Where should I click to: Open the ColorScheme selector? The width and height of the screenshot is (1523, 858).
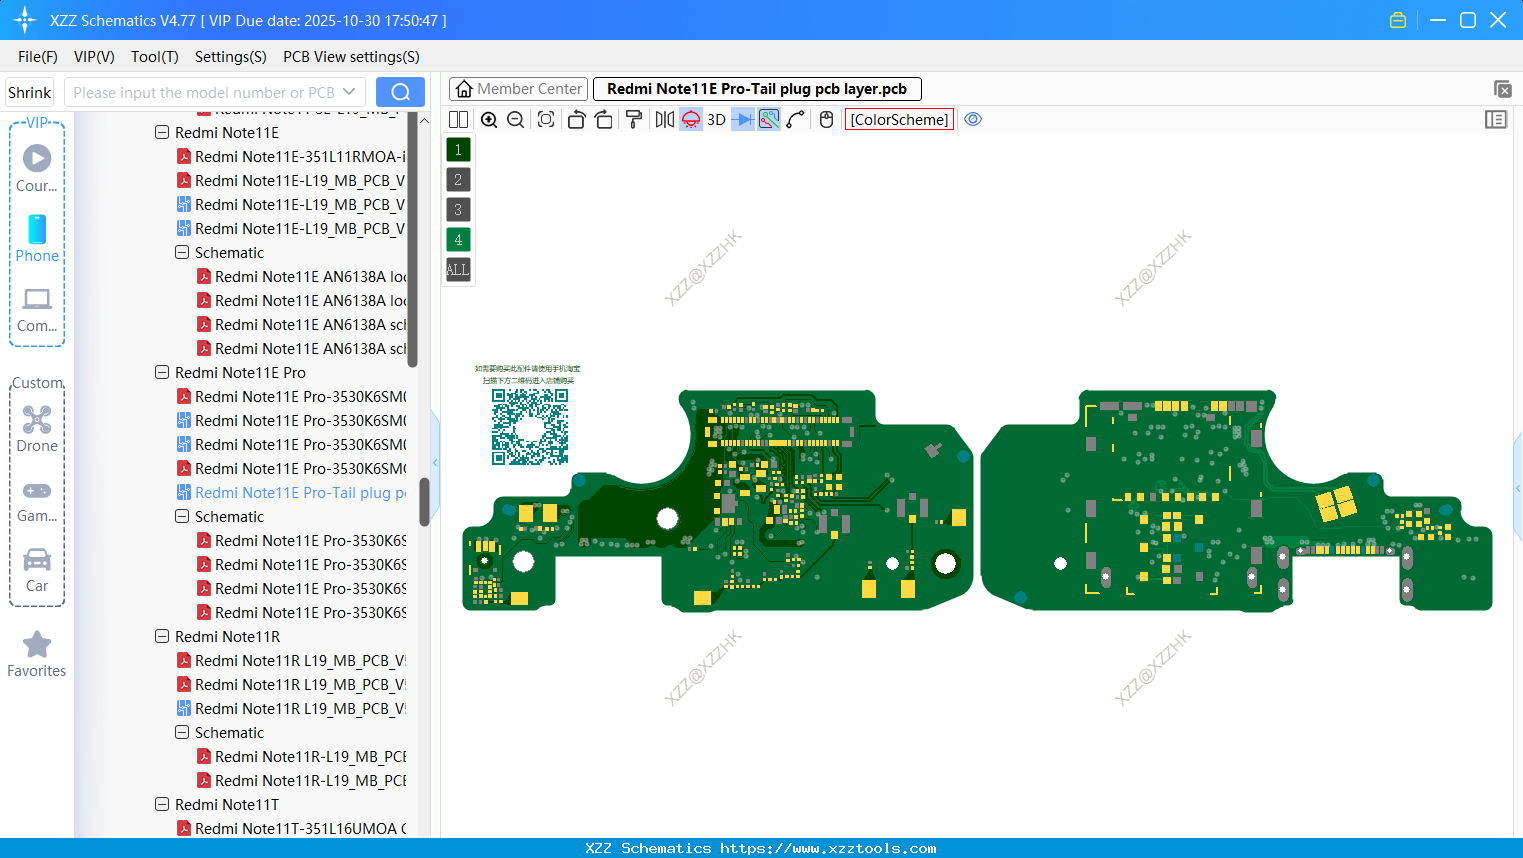tap(898, 119)
